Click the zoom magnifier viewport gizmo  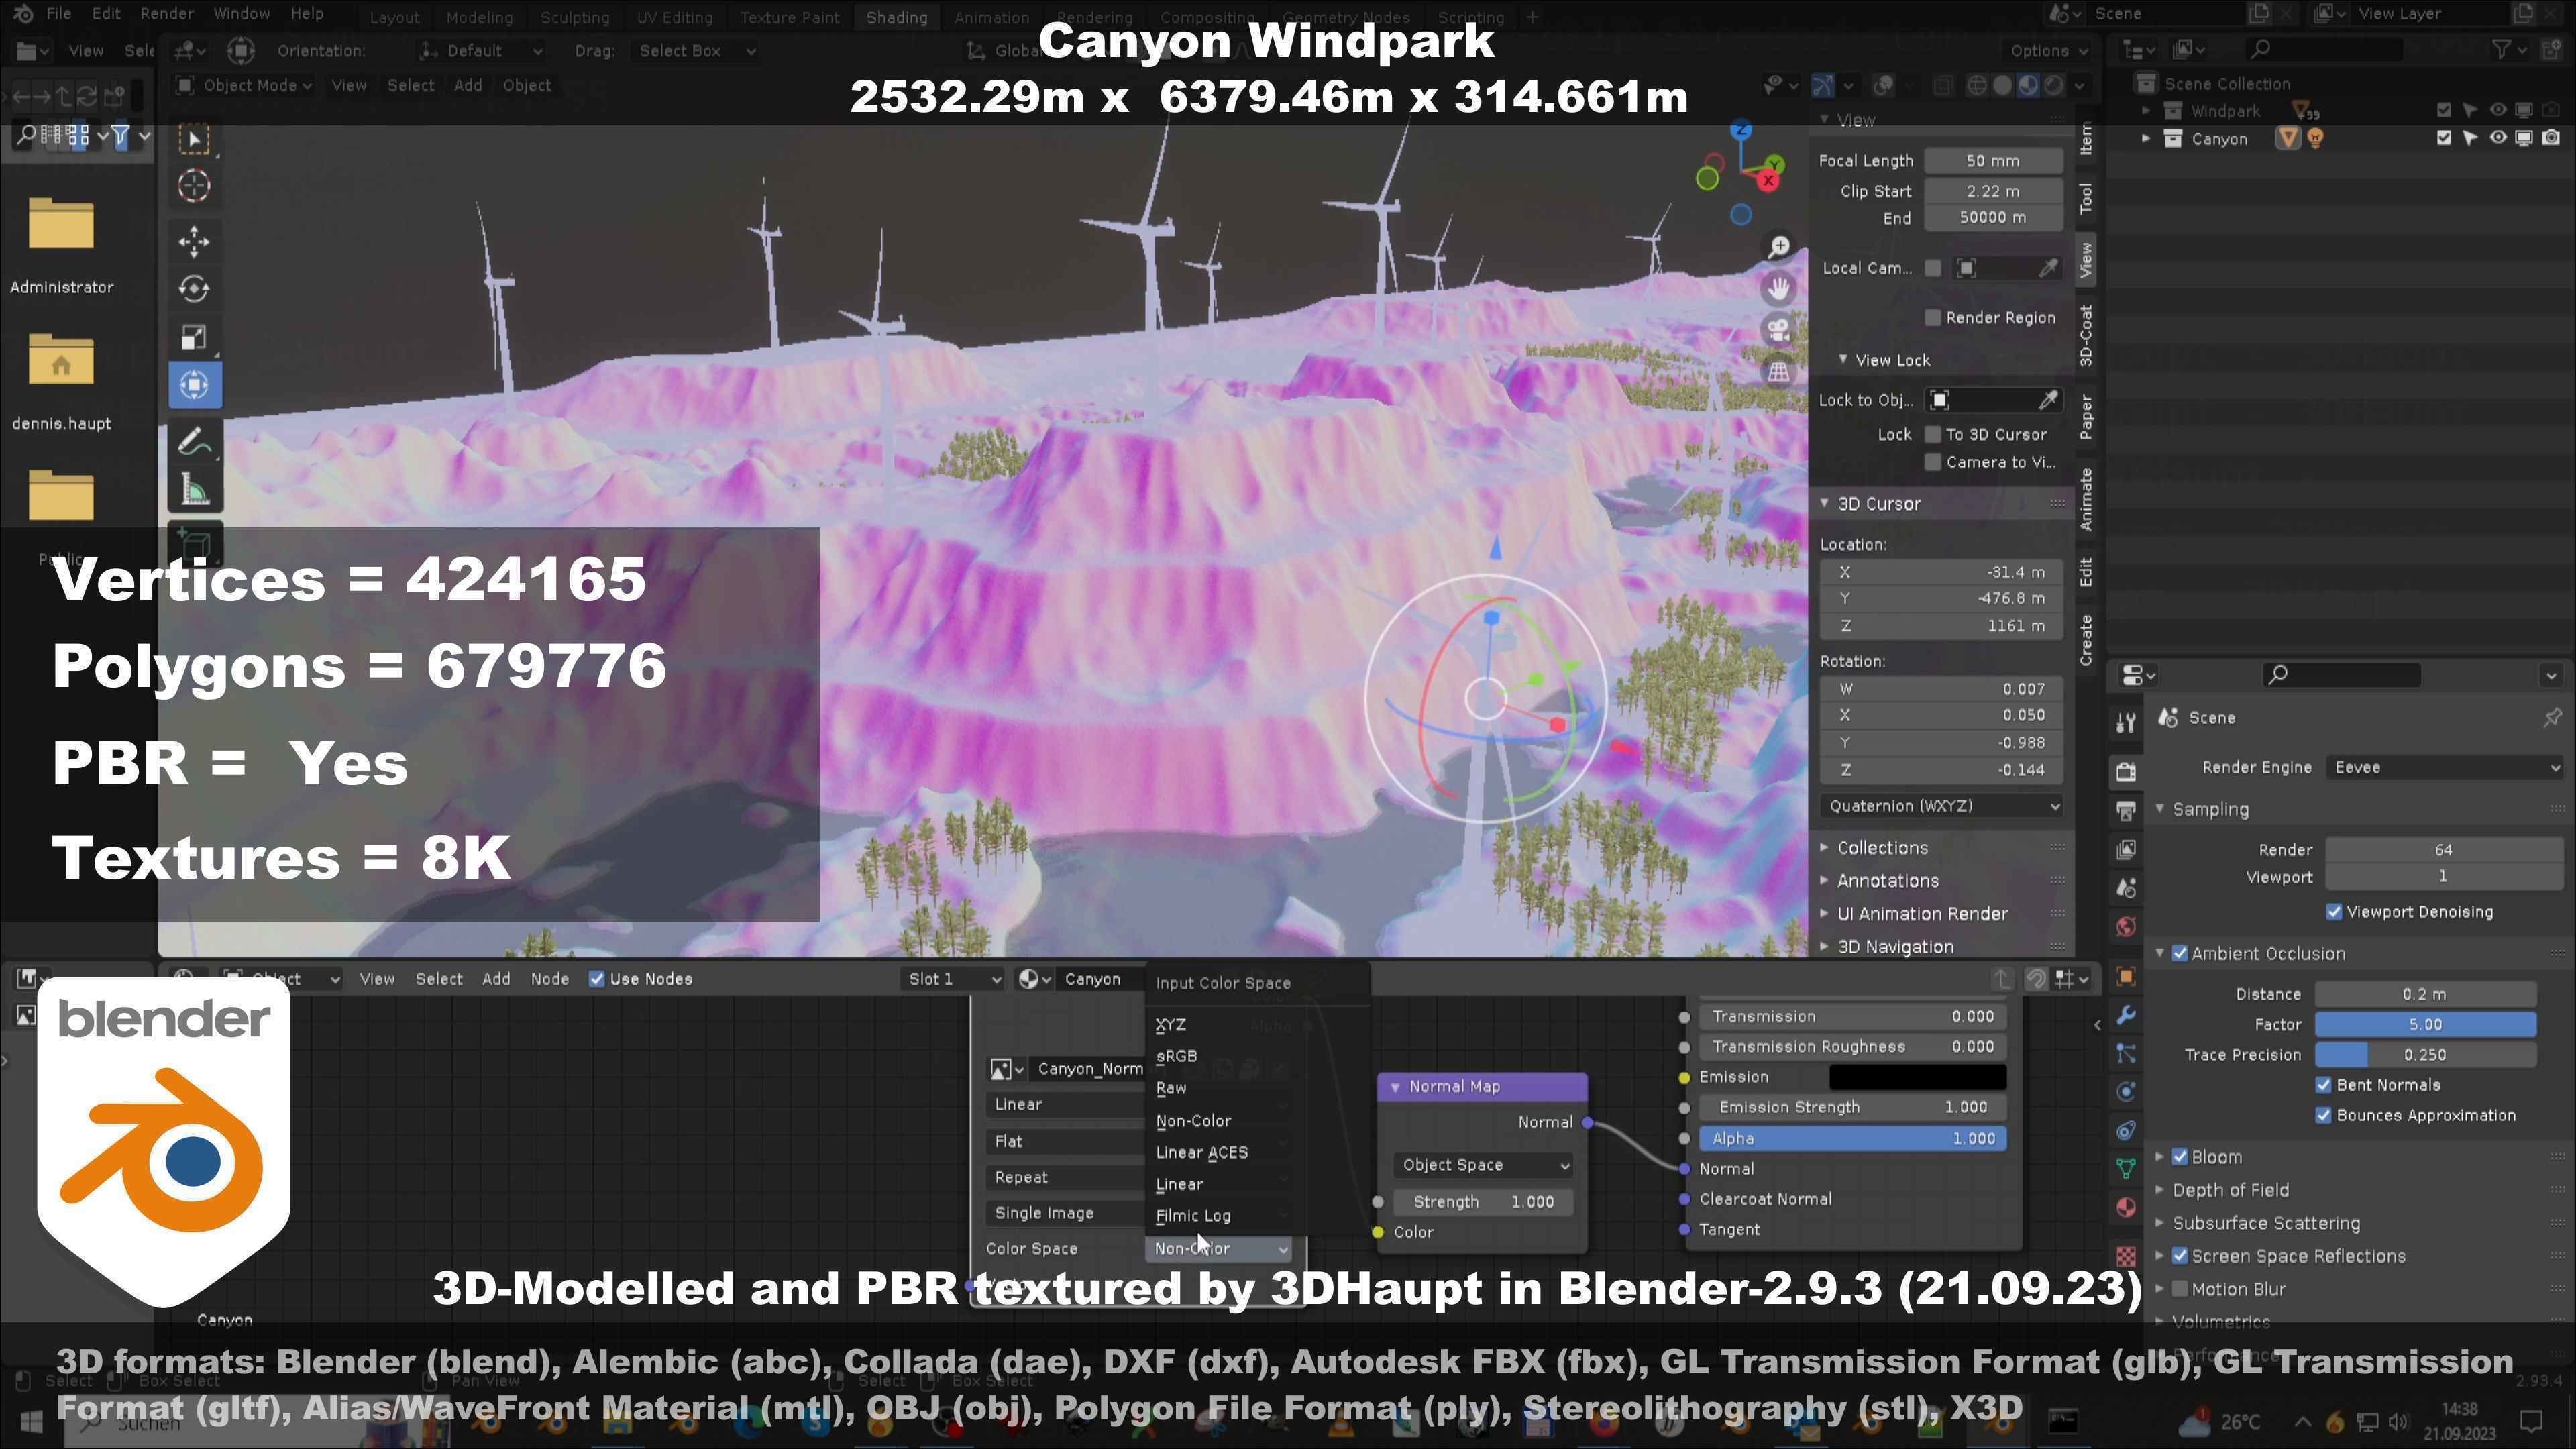pyautogui.click(x=1778, y=247)
